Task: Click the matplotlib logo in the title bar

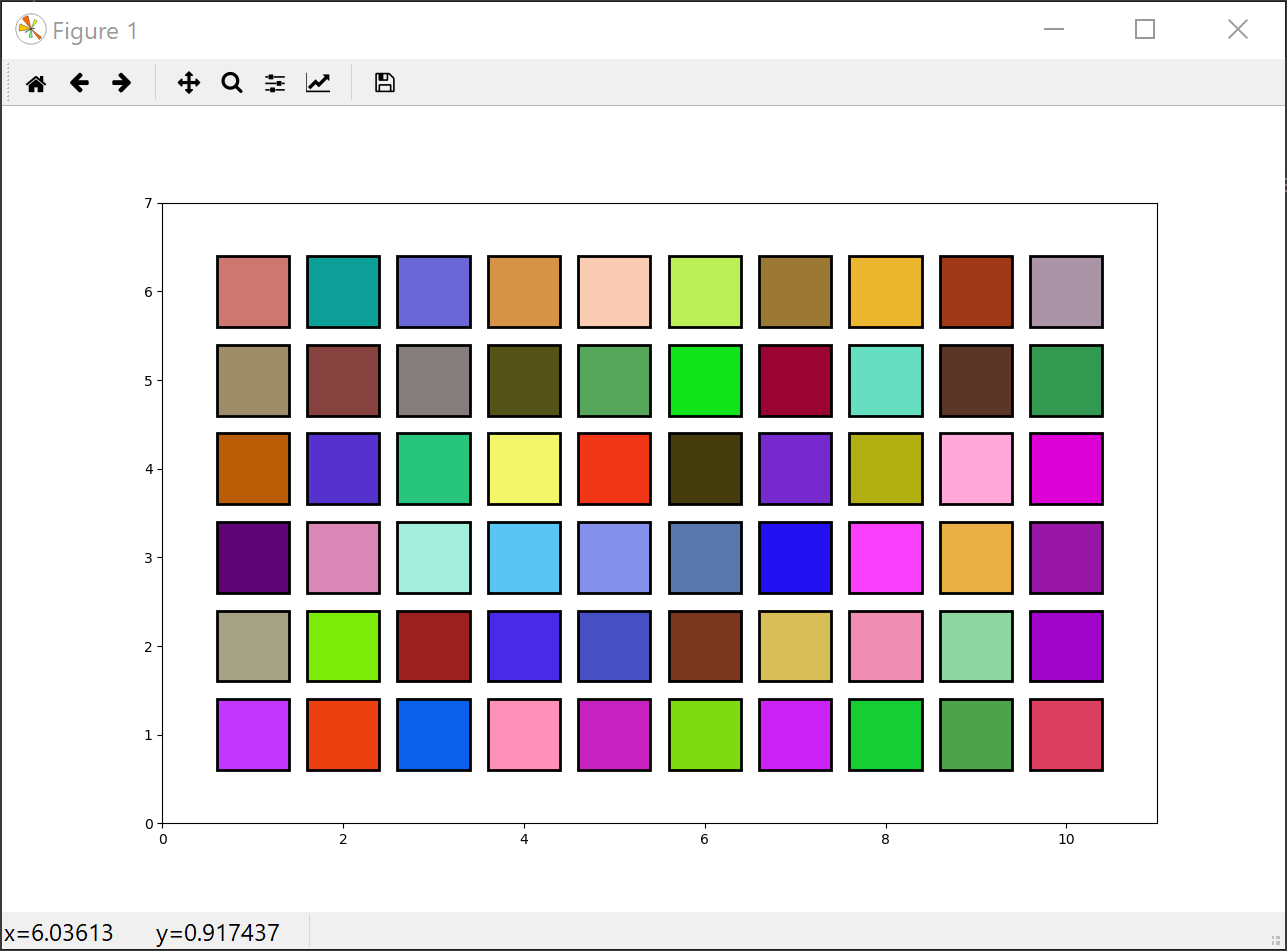Action: 30,30
